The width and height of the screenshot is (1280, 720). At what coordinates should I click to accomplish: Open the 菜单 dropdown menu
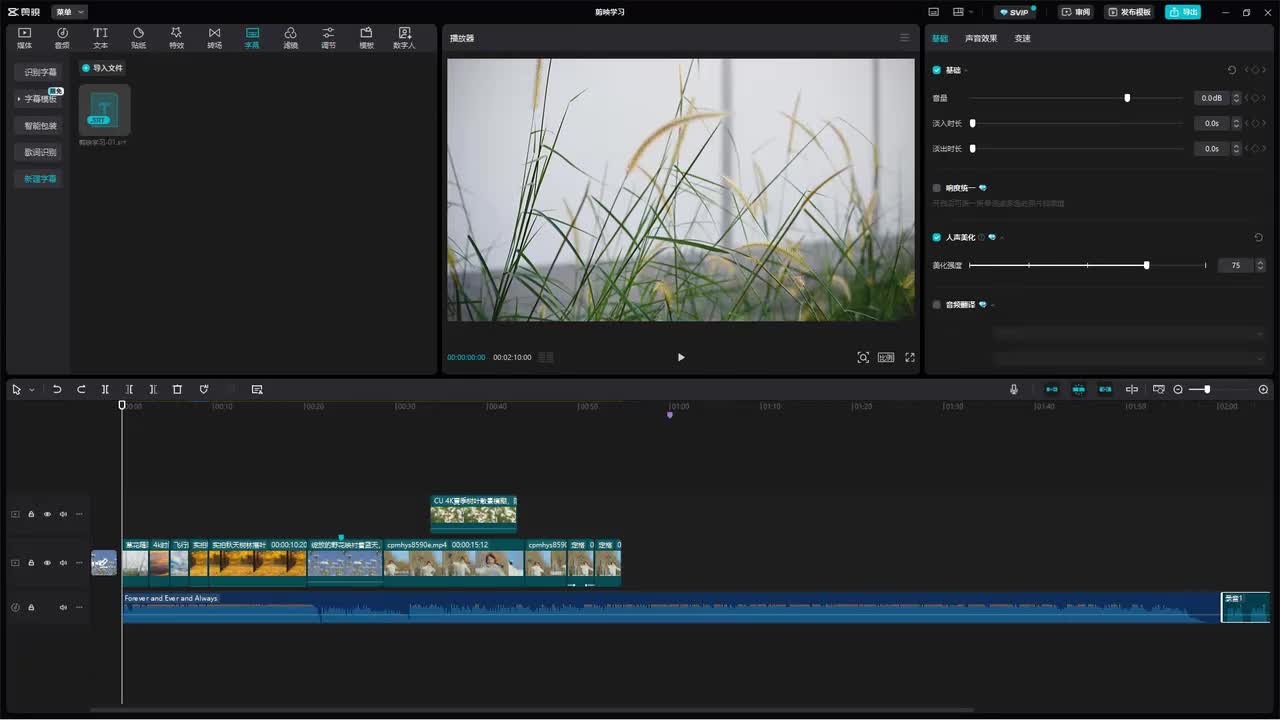coord(69,12)
